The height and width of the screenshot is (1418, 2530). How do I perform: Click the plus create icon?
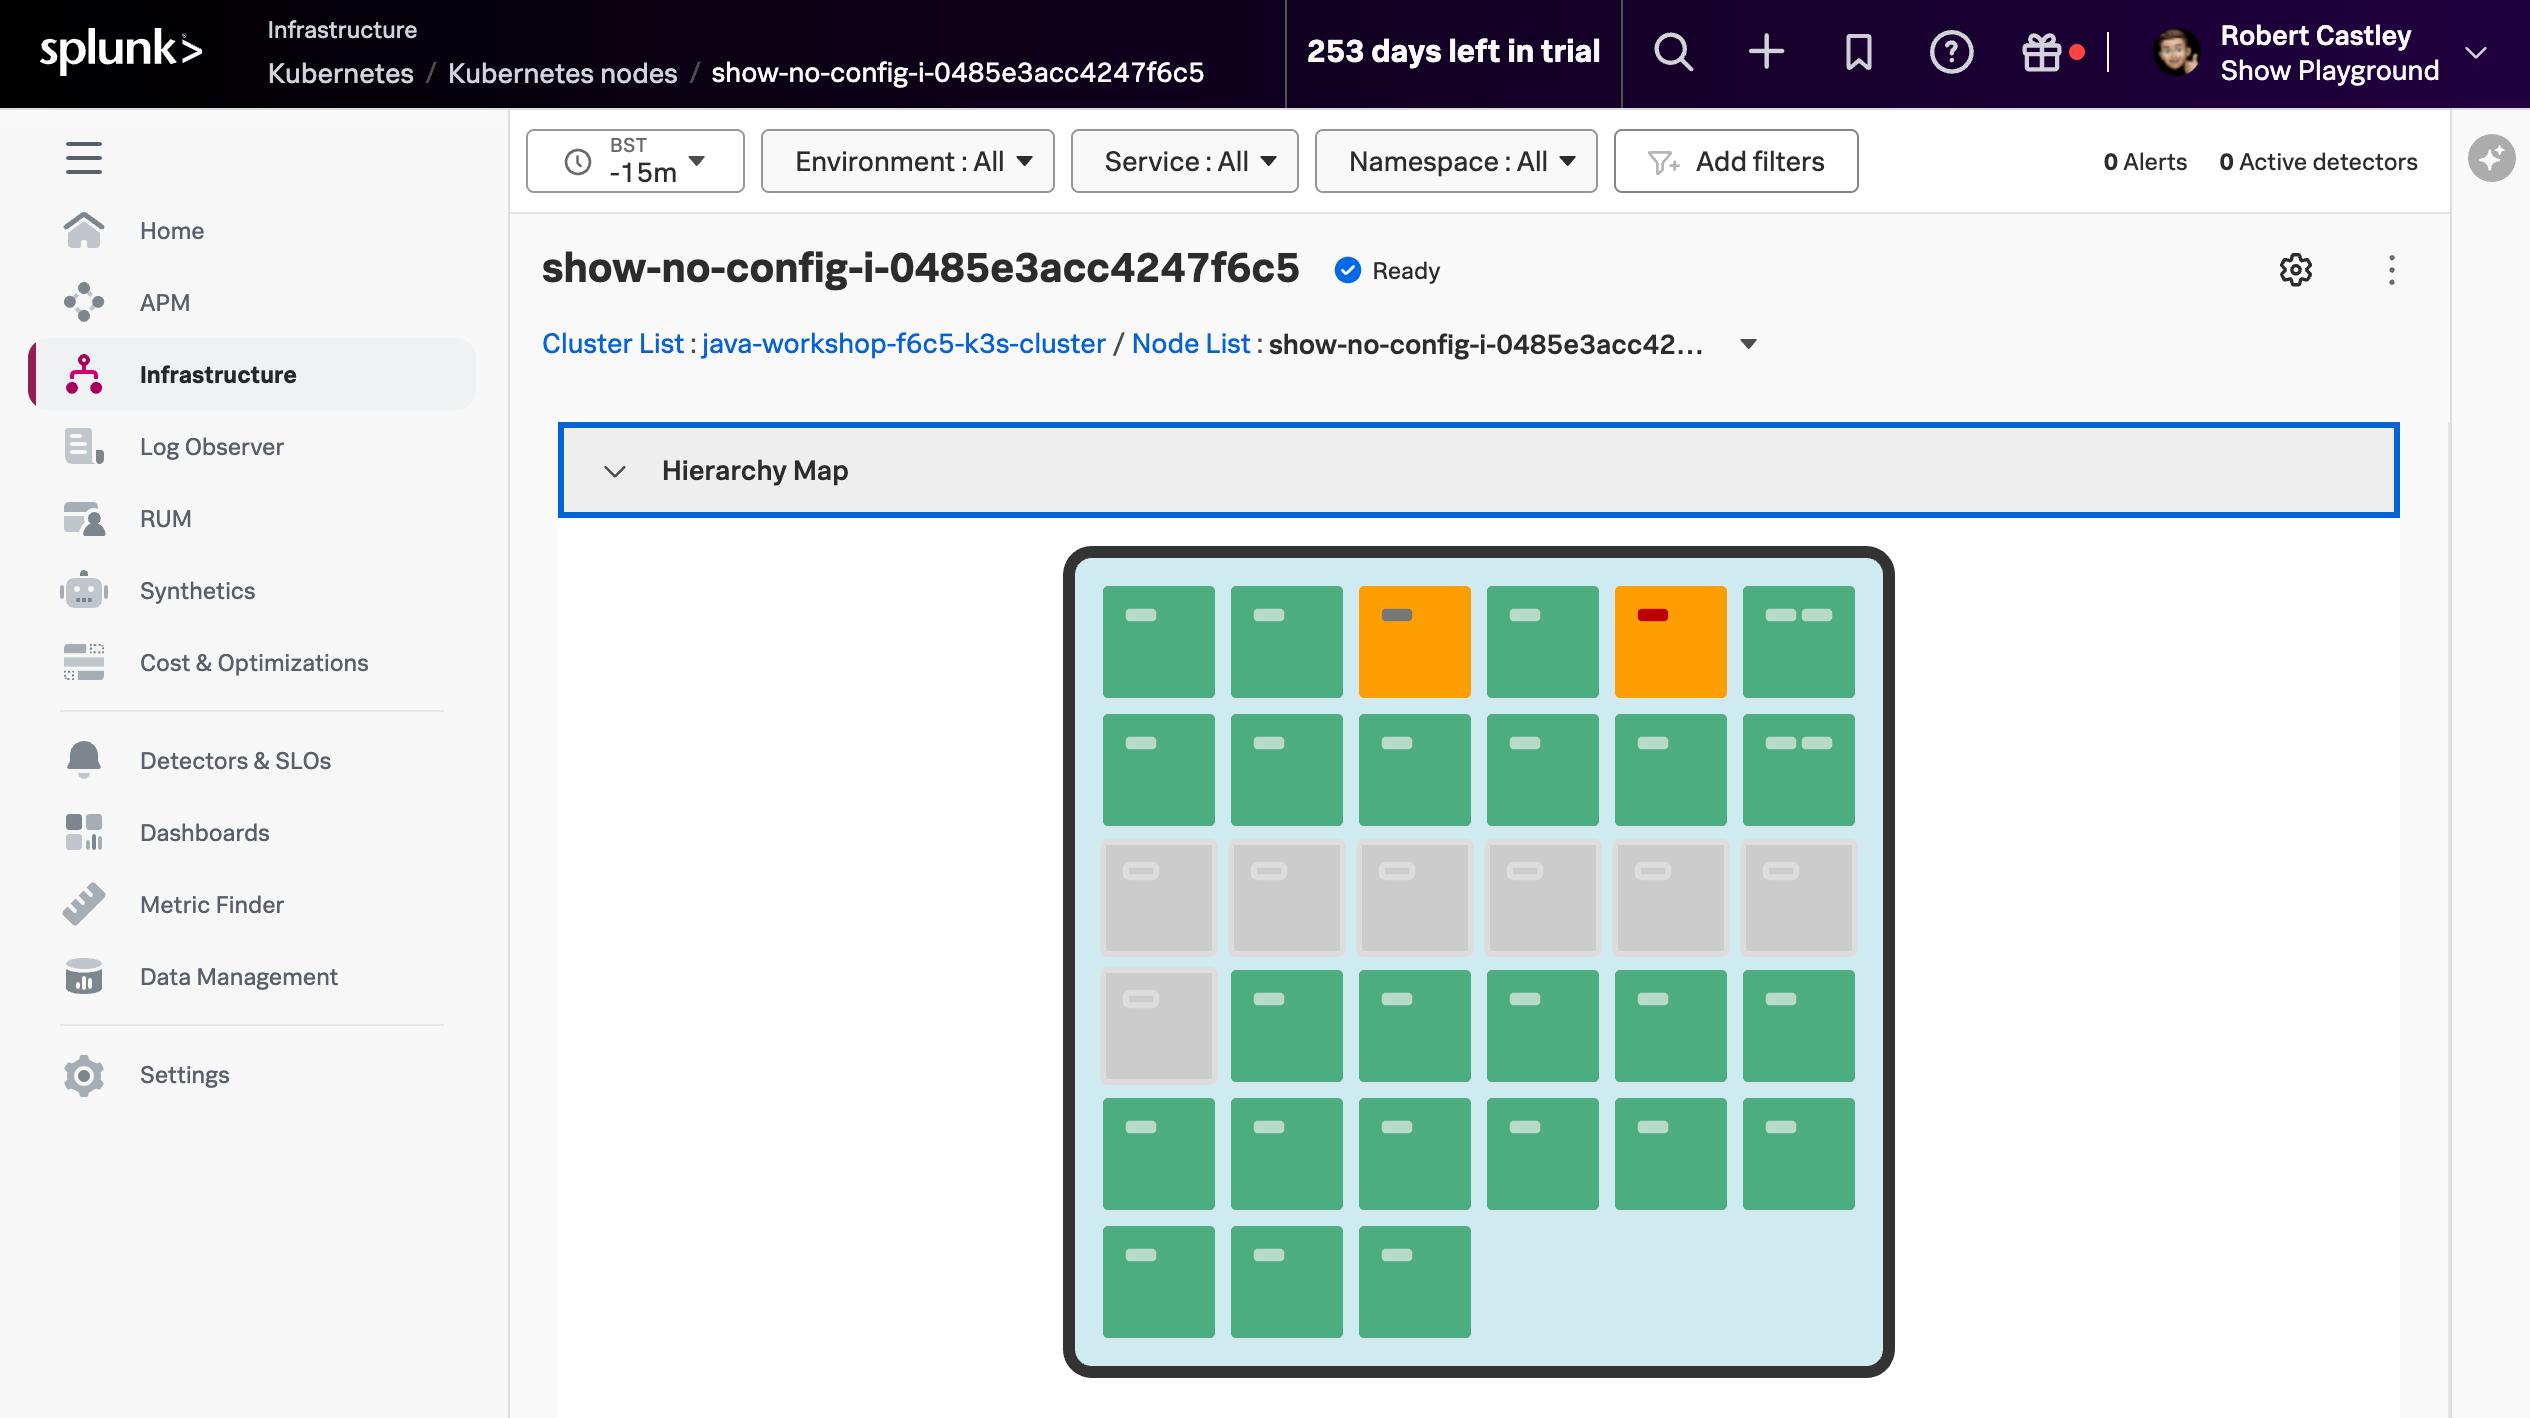1766,52
